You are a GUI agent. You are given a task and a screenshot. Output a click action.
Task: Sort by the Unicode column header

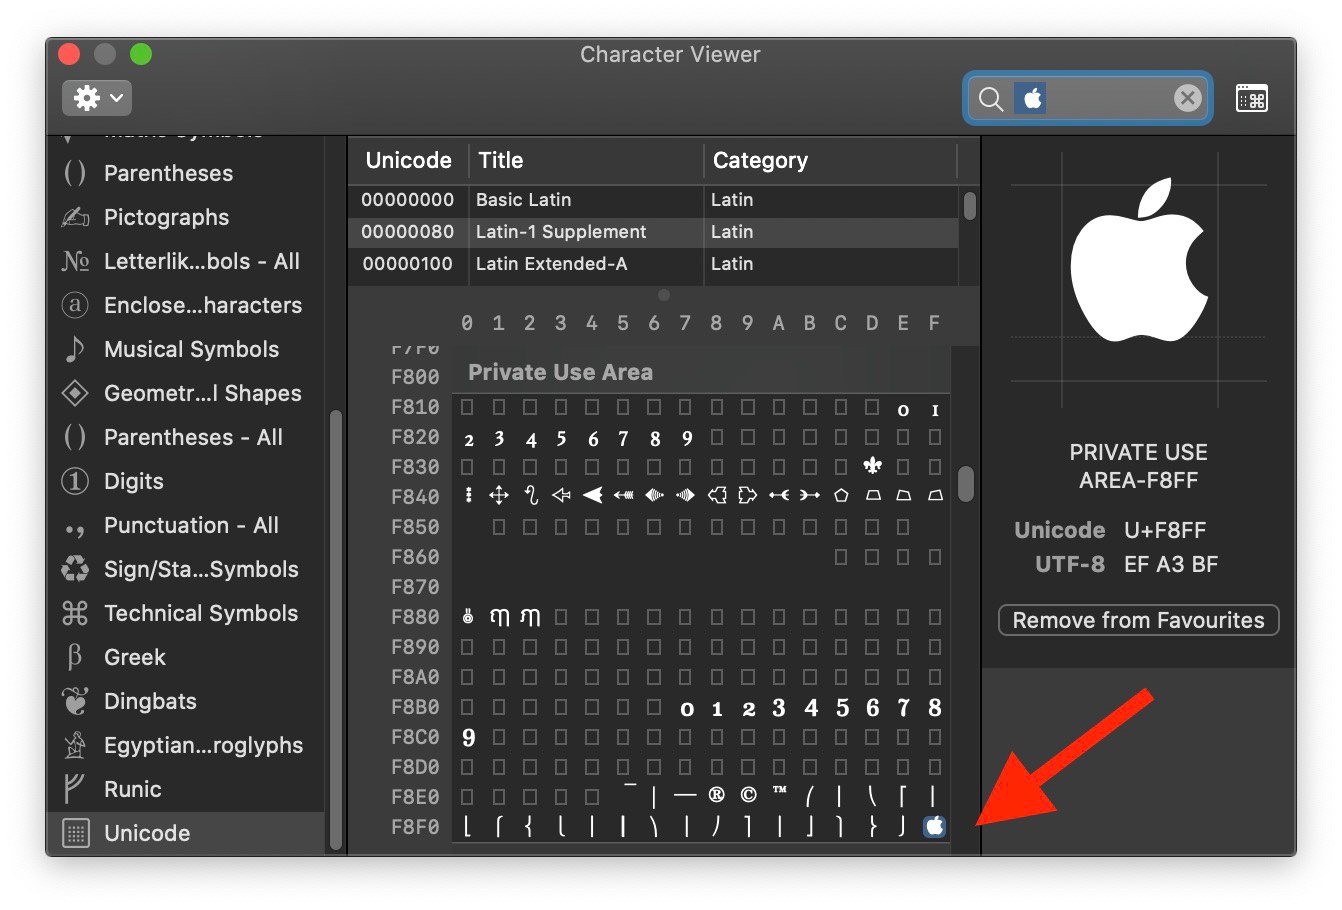(x=408, y=160)
